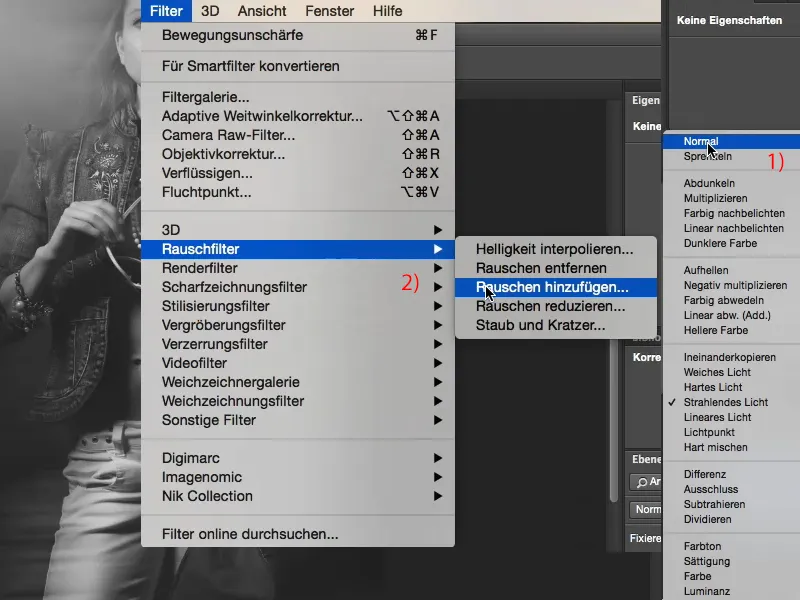Screen dimensions: 800x600
Task: Expand Weichzeichnungsfilter submenu
Action: (298, 401)
